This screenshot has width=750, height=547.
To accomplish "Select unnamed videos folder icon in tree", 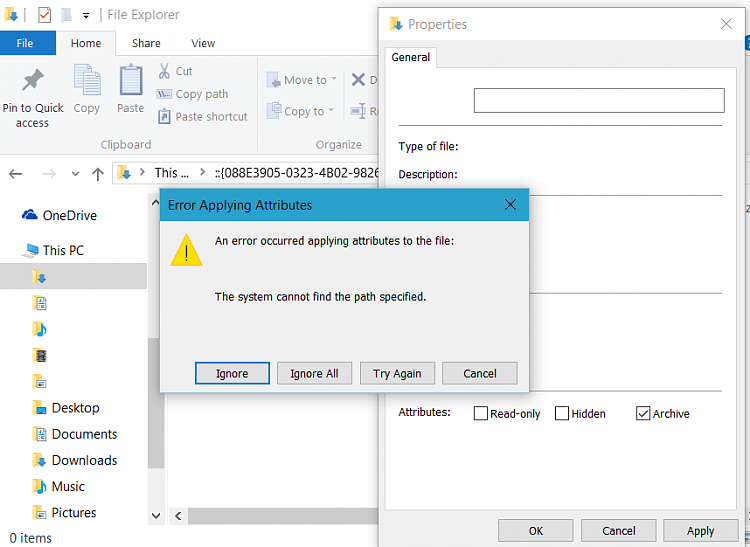I will click(x=40, y=355).
